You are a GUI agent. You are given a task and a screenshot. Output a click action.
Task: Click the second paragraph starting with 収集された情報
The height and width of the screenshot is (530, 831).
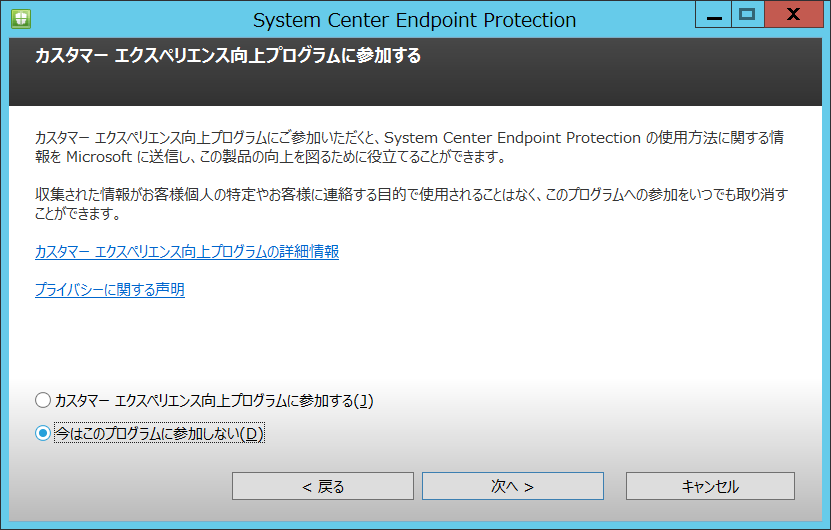pyautogui.click(x=411, y=204)
